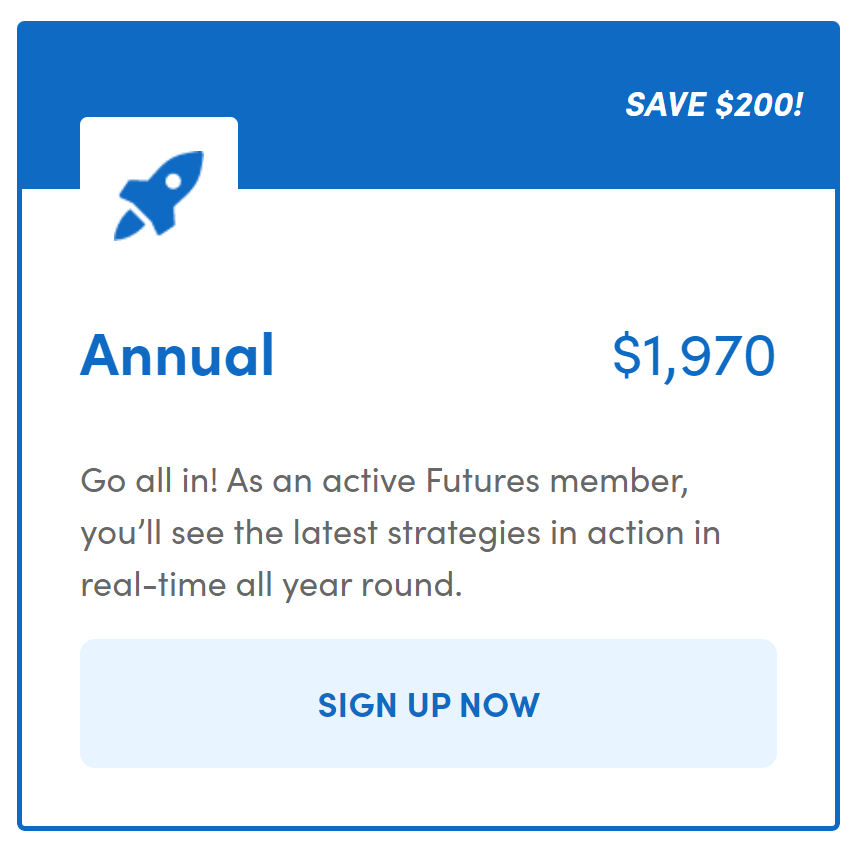Click the word Futures in the description
Image resolution: width=864 pixels, height=857 pixels.
482,481
